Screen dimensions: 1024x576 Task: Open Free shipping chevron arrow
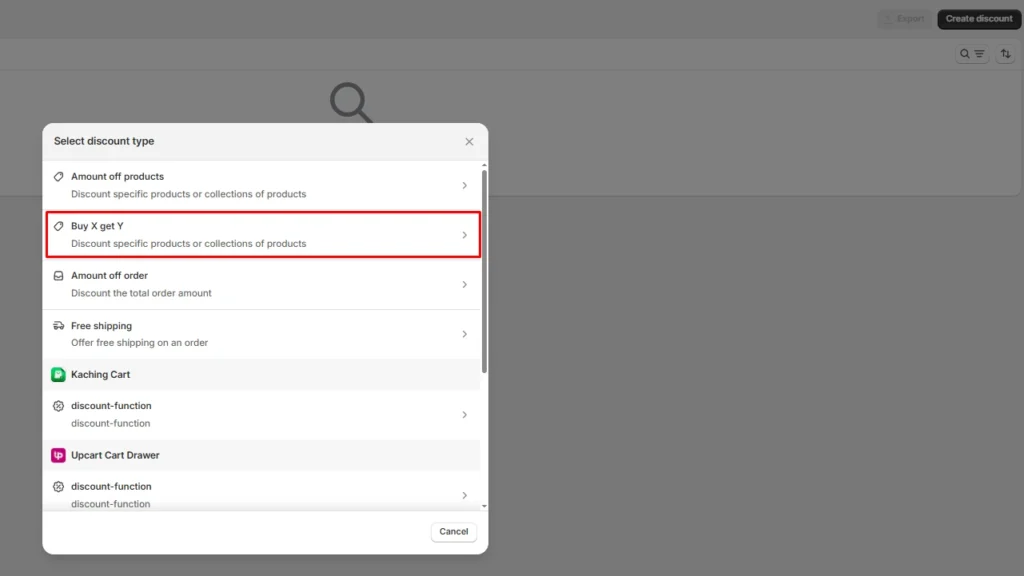(x=464, y=334)
